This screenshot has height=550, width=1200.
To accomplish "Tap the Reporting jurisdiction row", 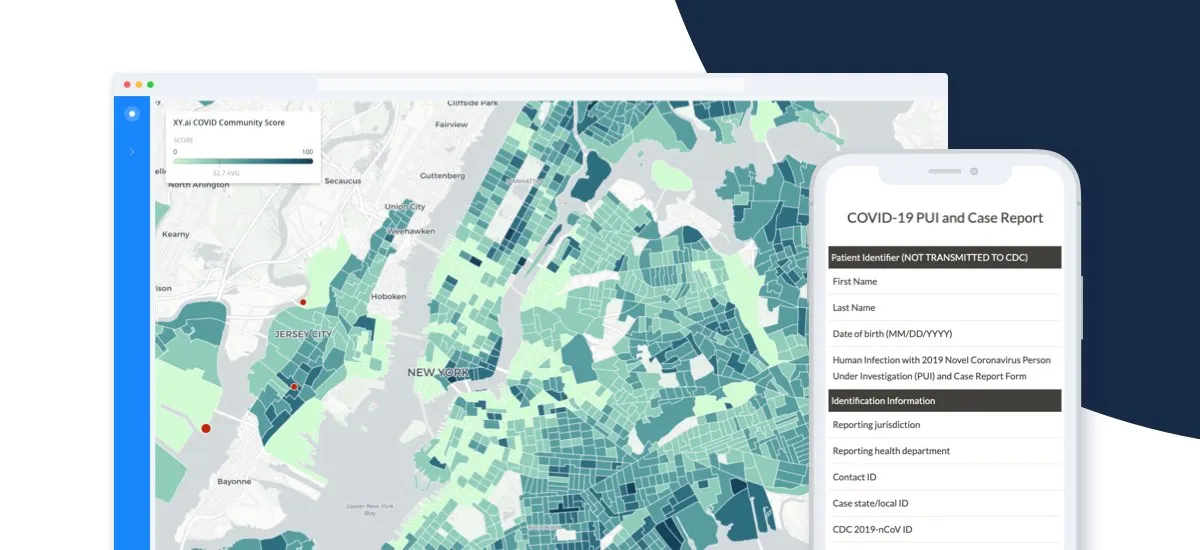I will pyautogui.click(x=944, y=425).
